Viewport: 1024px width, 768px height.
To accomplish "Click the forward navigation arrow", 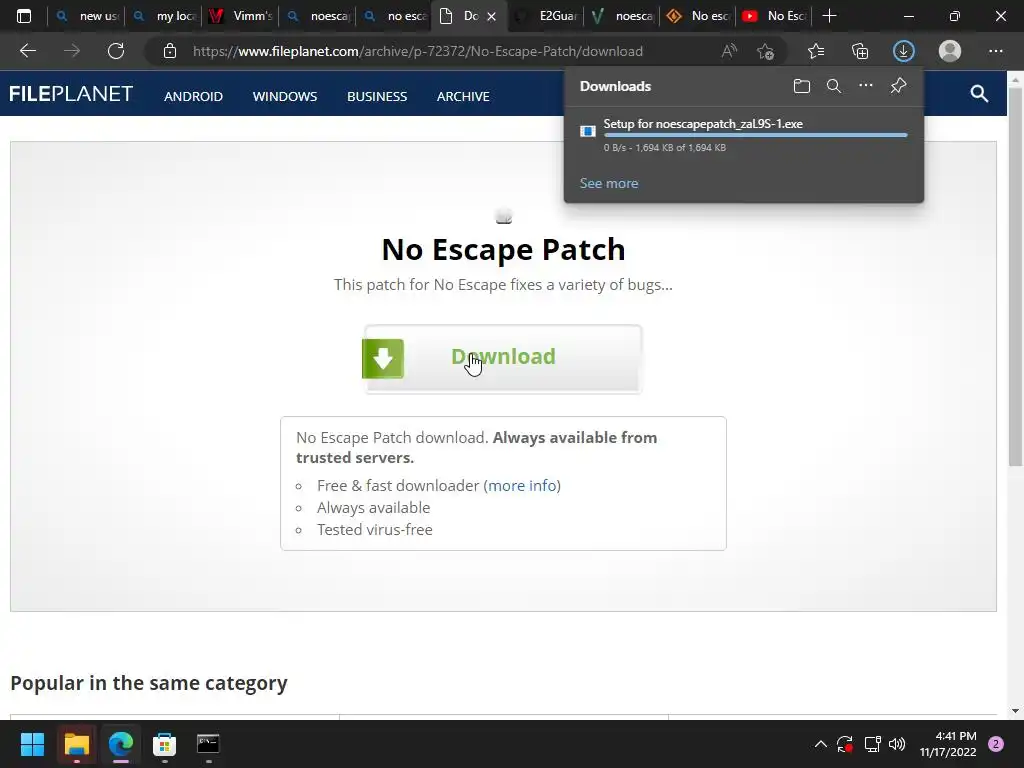I will tap(72, 51).
